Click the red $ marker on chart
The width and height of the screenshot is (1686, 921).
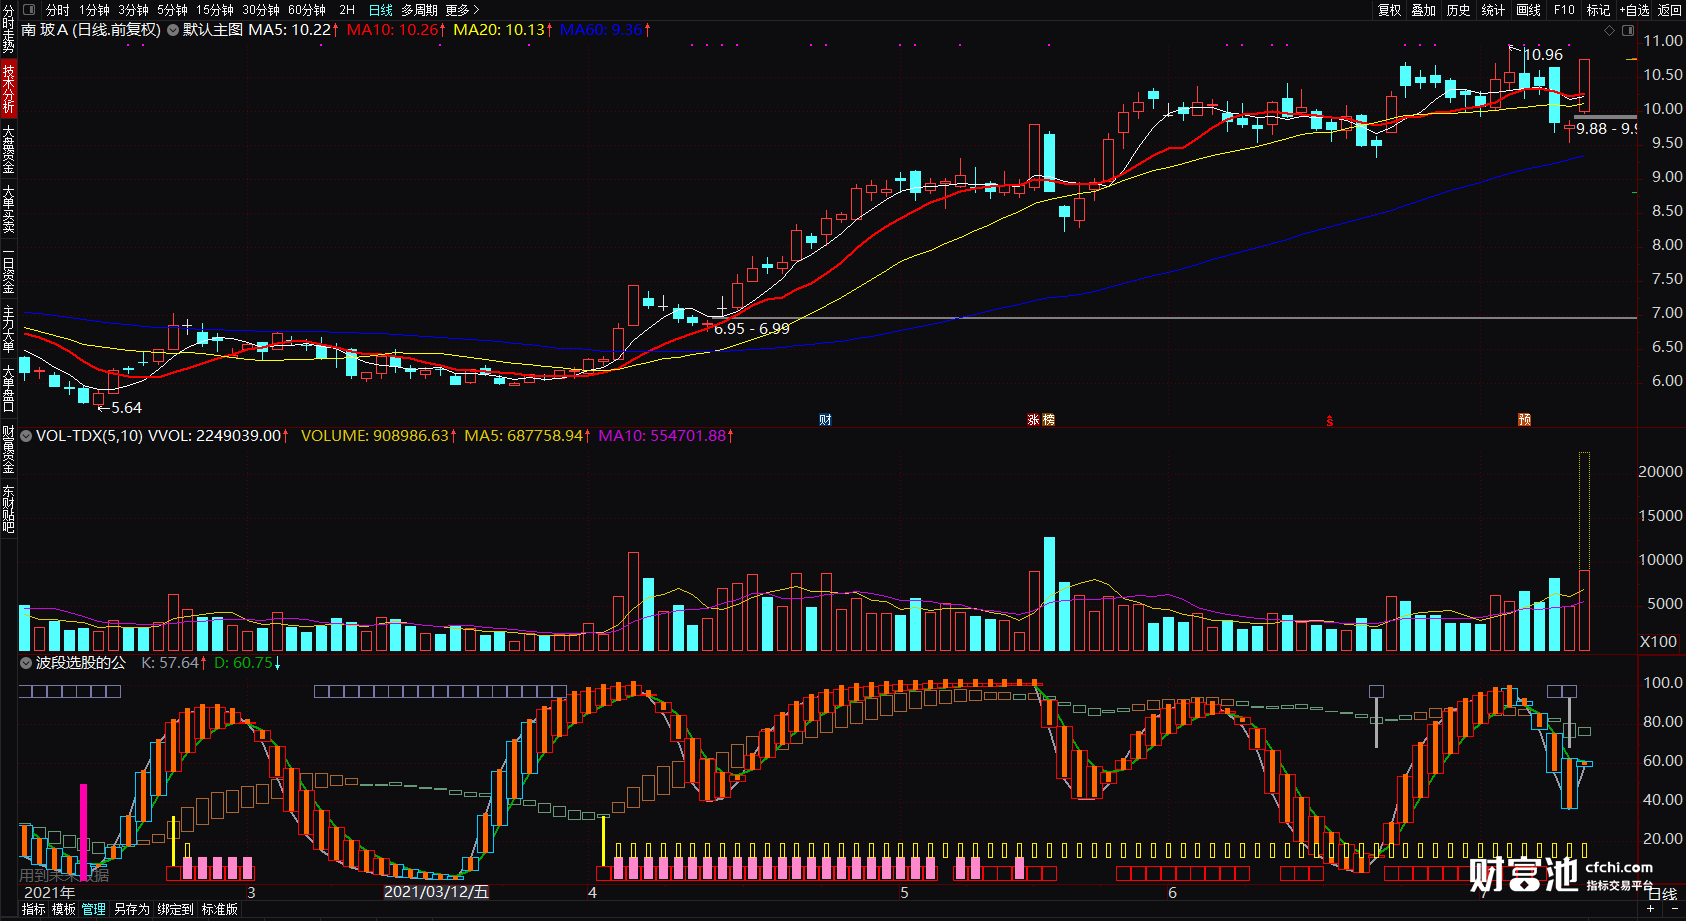pyautogui.click(x=1329, y=420)
